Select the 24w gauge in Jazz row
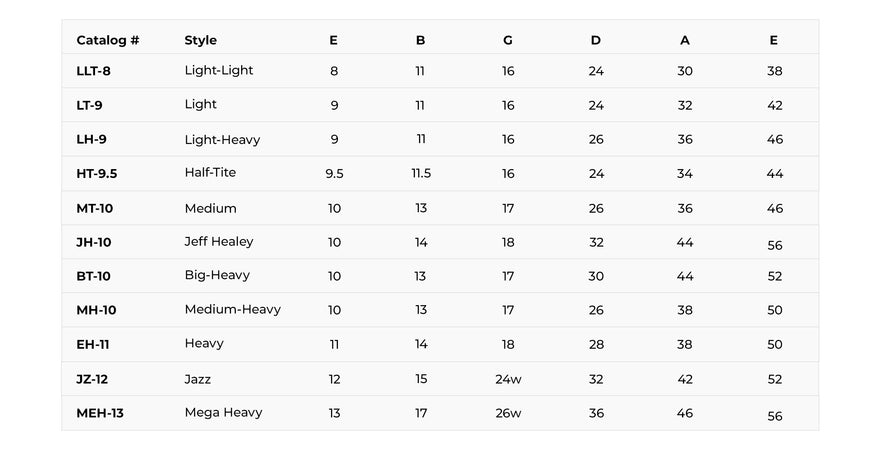The image size is (880, 450). coord(508,379)
